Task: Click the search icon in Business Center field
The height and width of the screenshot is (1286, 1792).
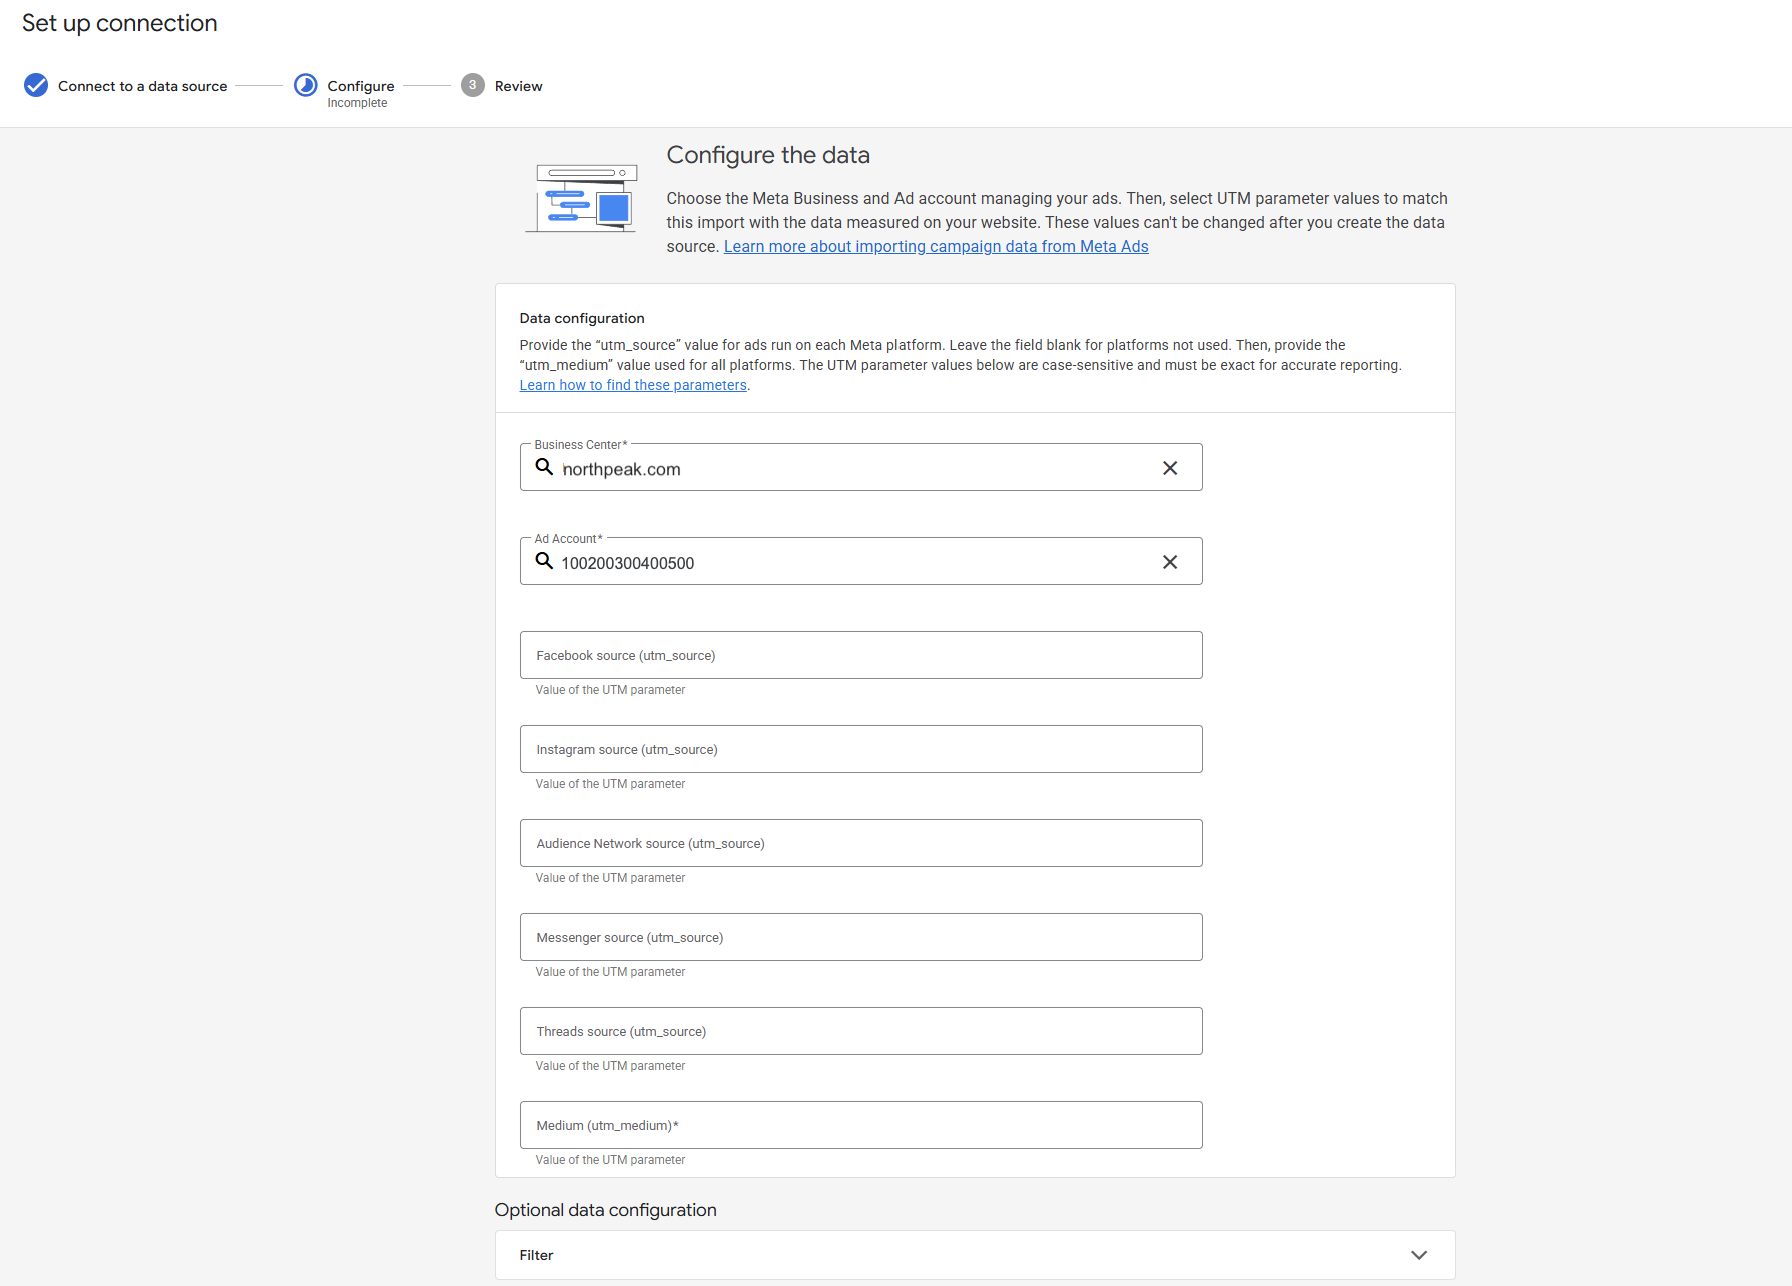Action: pyautogui.click(x=544, y=467)
